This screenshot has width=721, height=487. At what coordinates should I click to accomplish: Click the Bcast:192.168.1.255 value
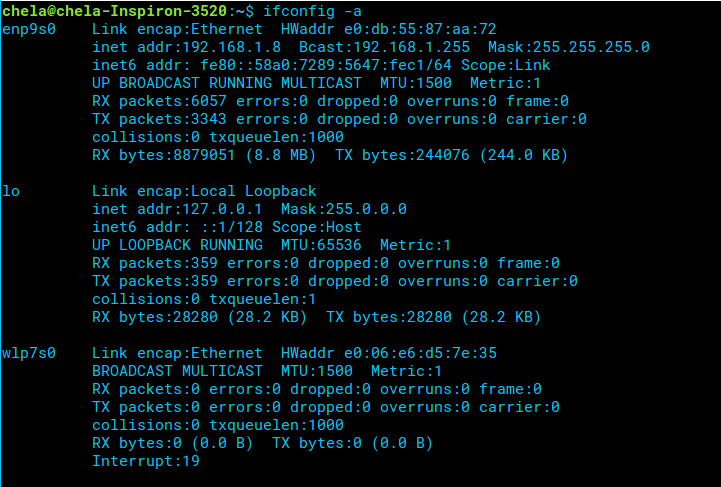[x=384, y=47]
